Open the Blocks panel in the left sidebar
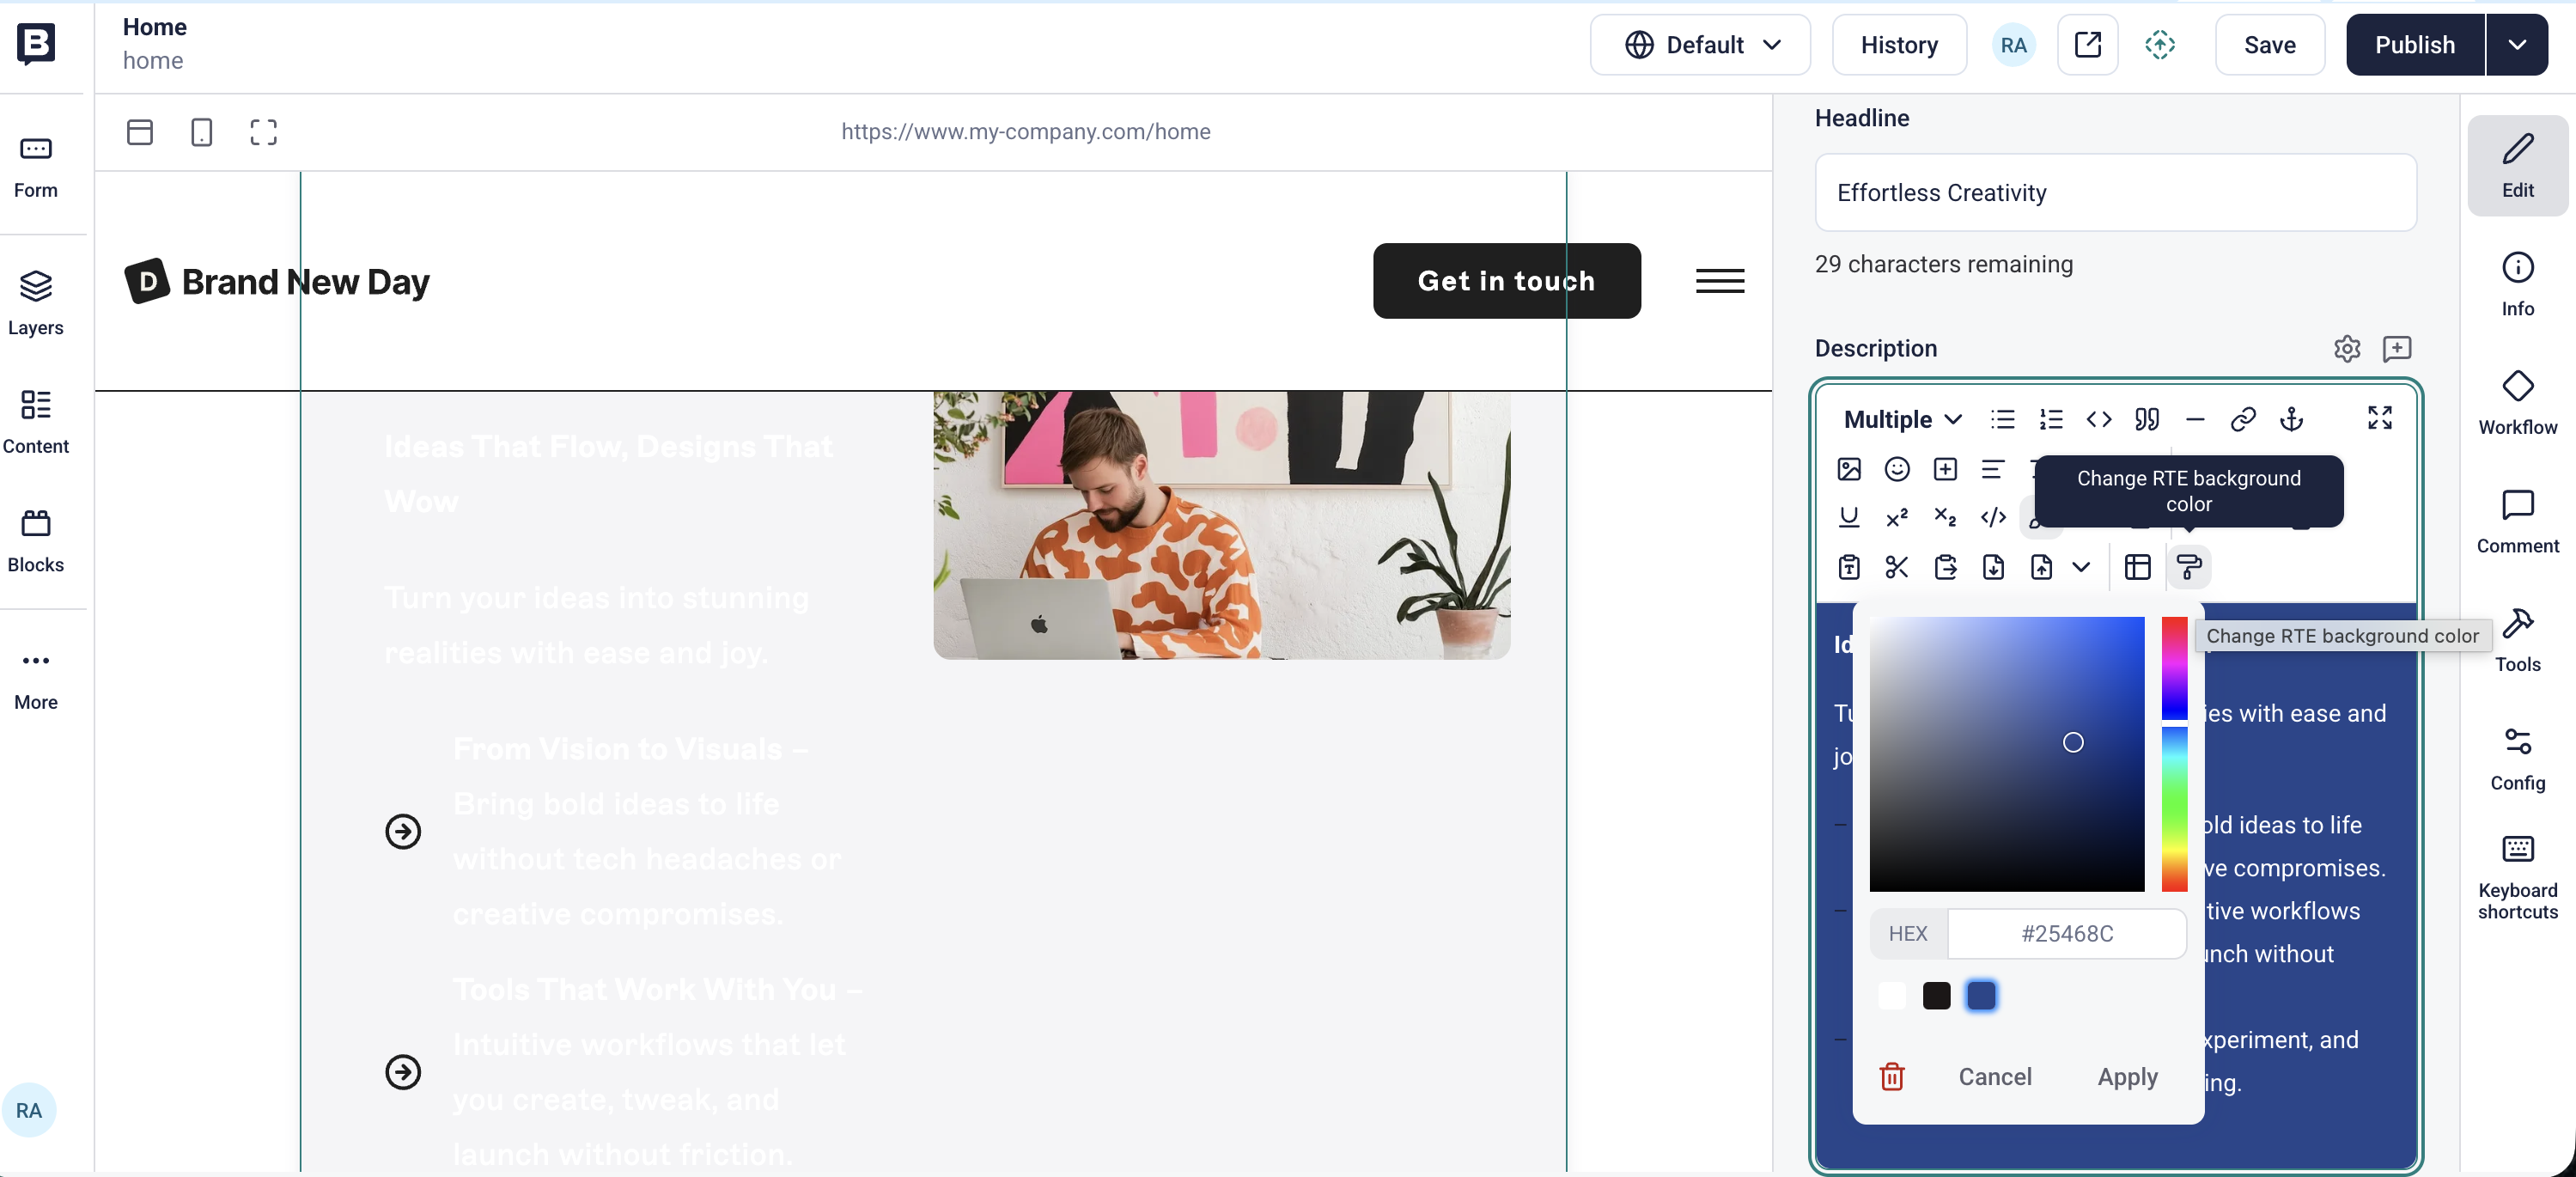2576x1177 pixels. 36,540
